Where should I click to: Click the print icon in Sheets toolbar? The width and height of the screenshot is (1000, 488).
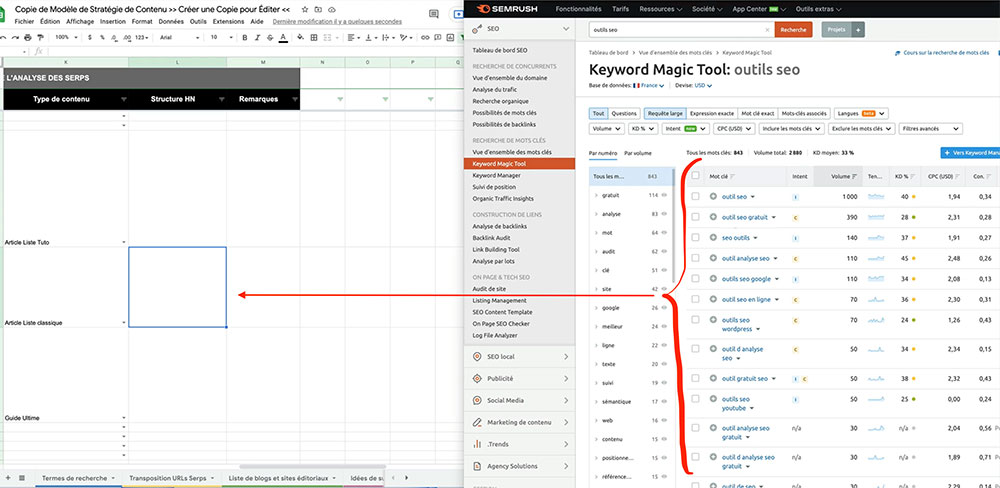(x=27, y=38)
